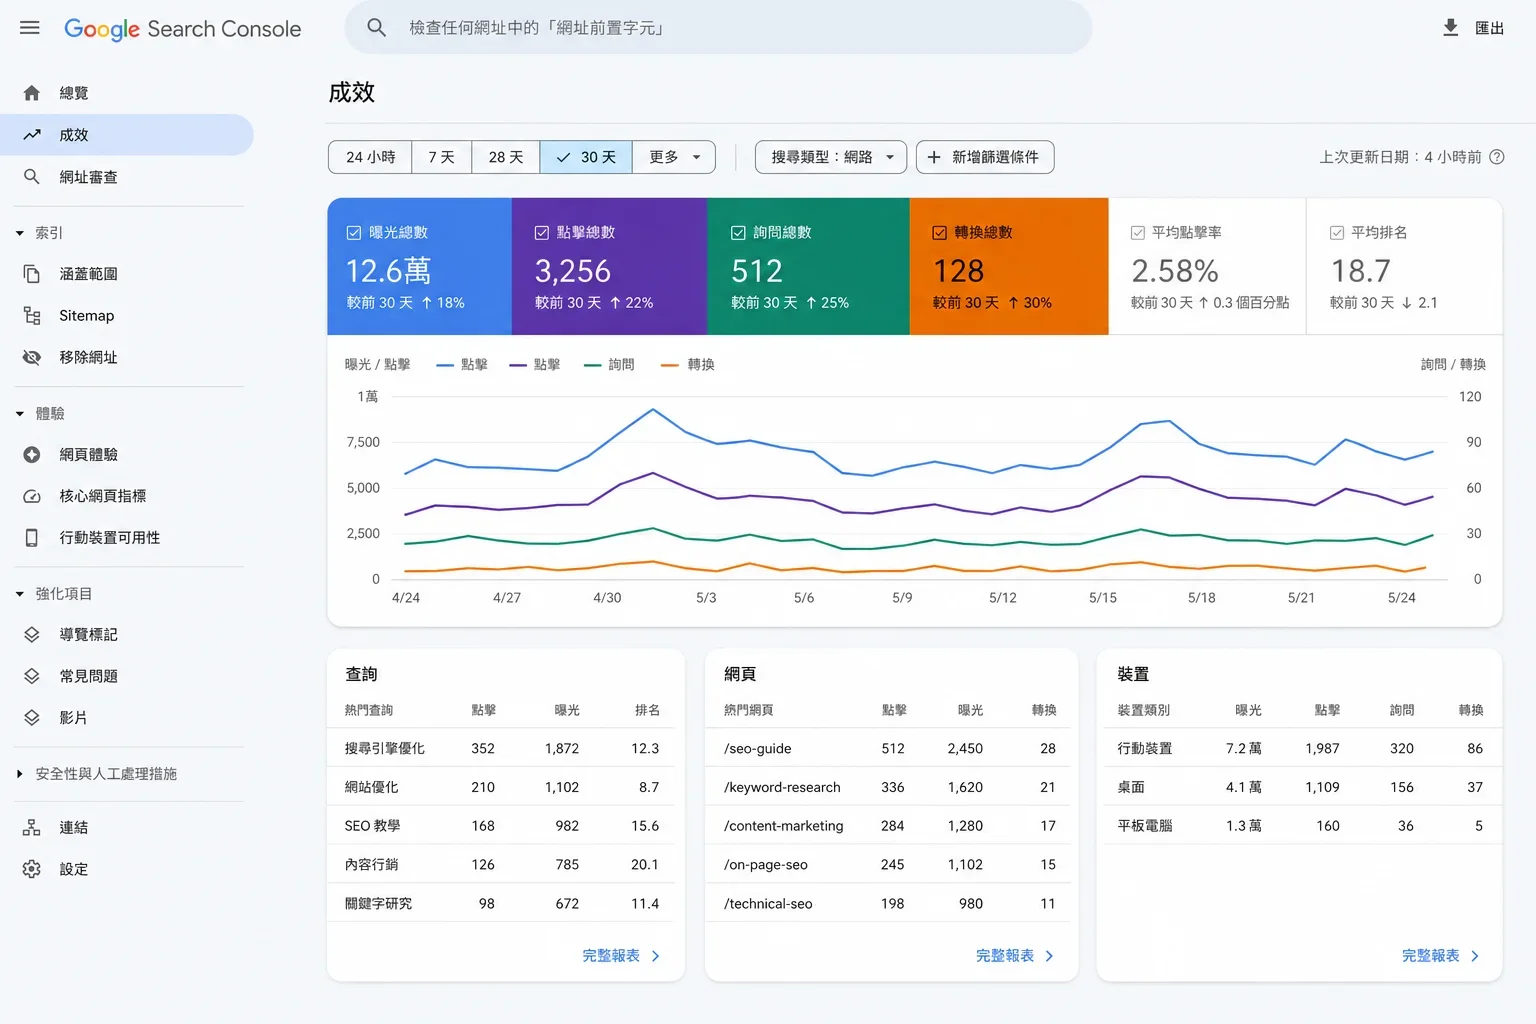This screenshot has height=1024, width=1536.
Task: Click the plus icon in 新增篩選條件
Action: [x=934, y=157]
